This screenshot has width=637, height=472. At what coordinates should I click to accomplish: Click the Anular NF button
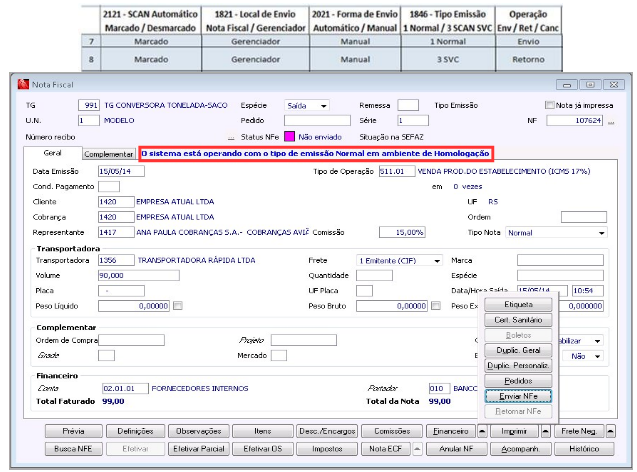click(456, 449)
